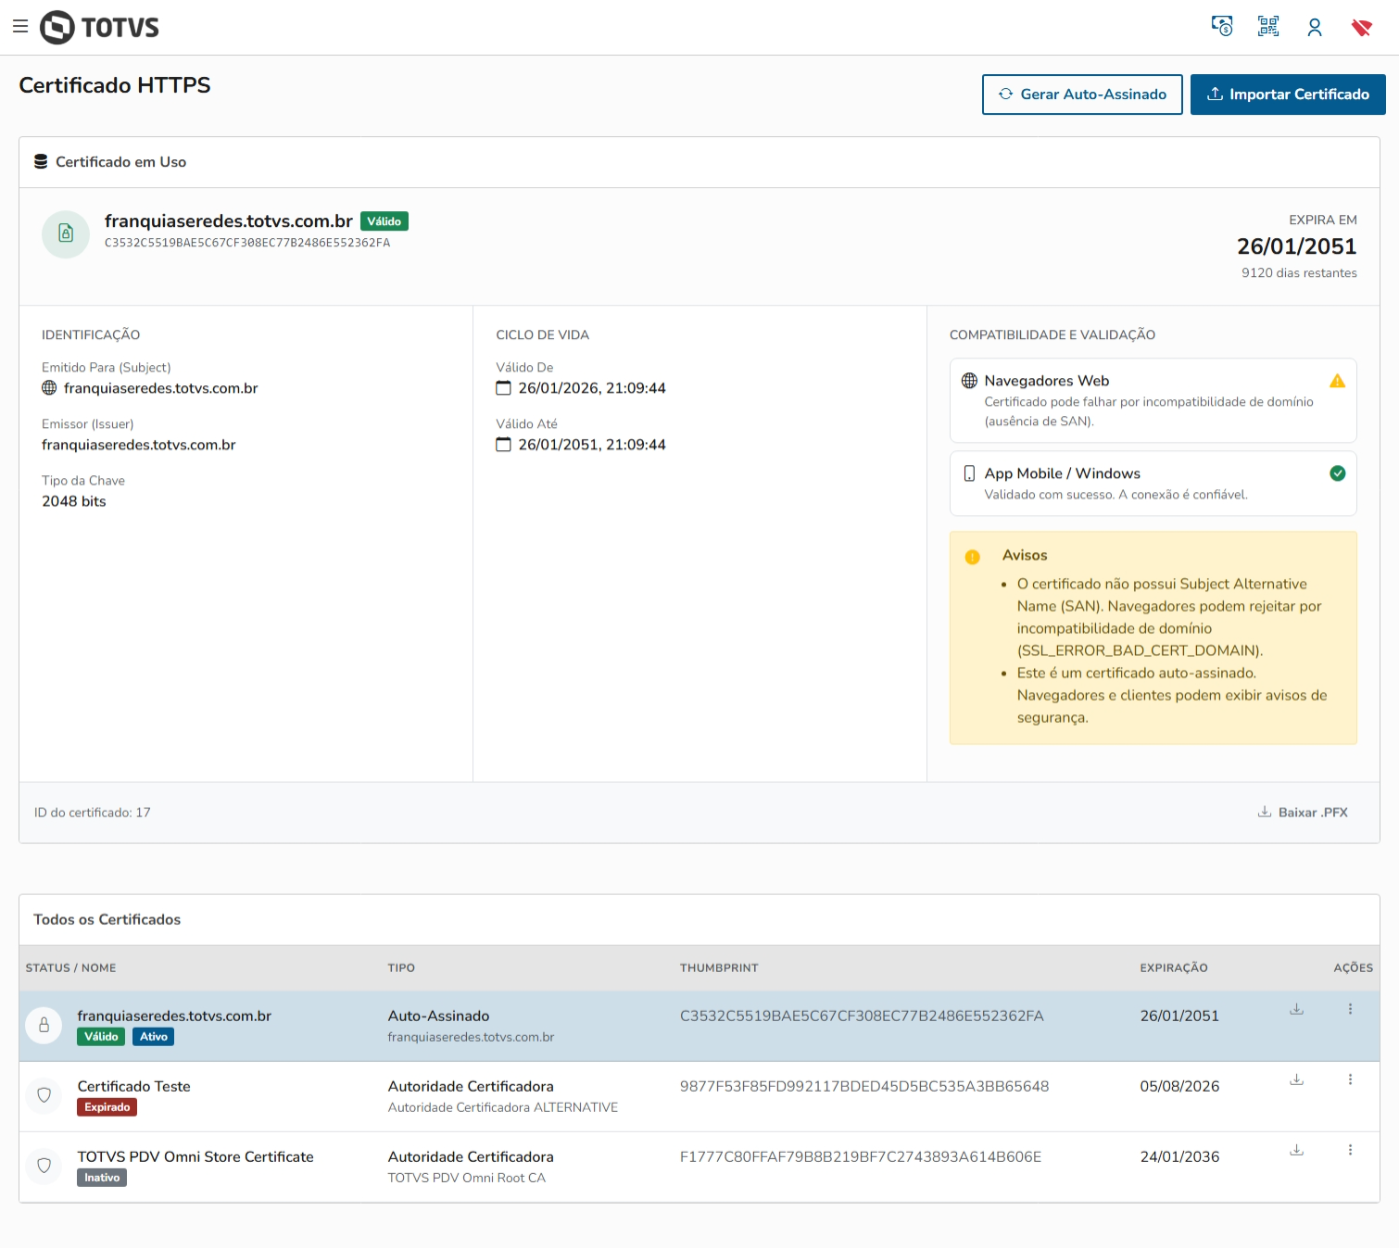Image resolution: width=1399 pixels, height=1248 pixels.
Task: Click TOTVS PDV Omni Root CA issuer text
Action: click(467, 1178)
